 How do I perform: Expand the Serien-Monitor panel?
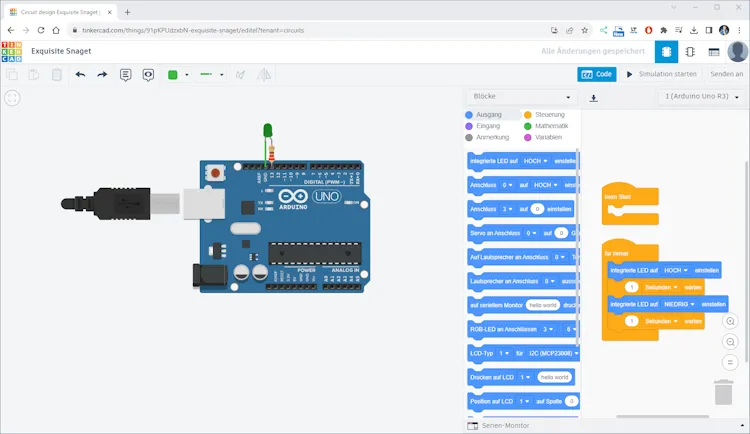[505, 426]
